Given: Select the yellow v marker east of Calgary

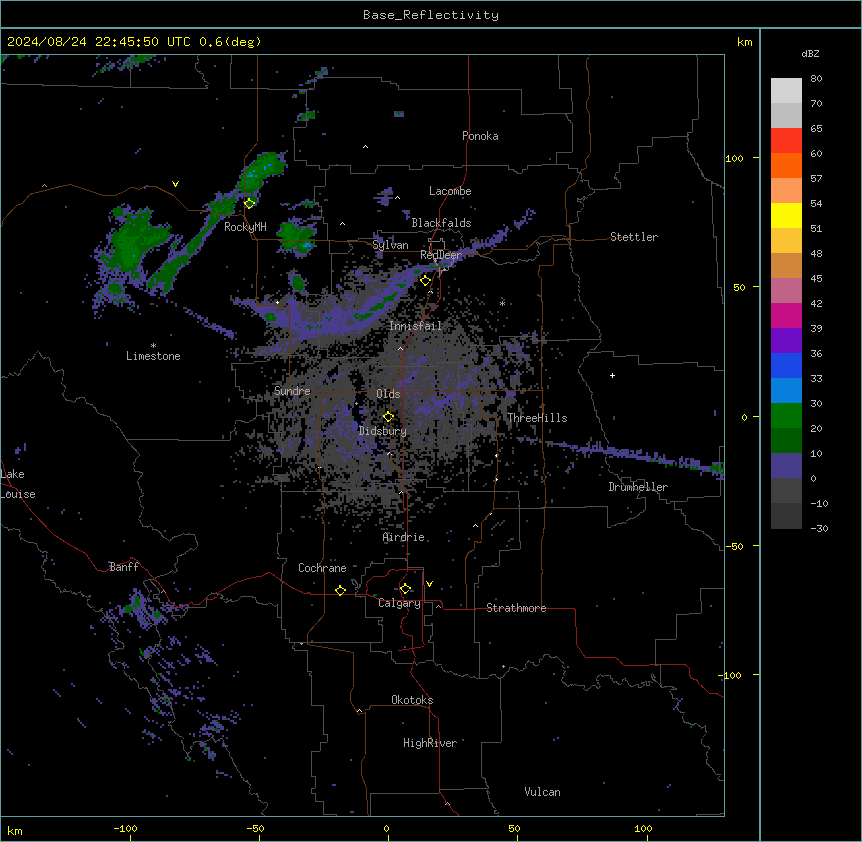Looking at the screenshot, I should pos(429,584).
